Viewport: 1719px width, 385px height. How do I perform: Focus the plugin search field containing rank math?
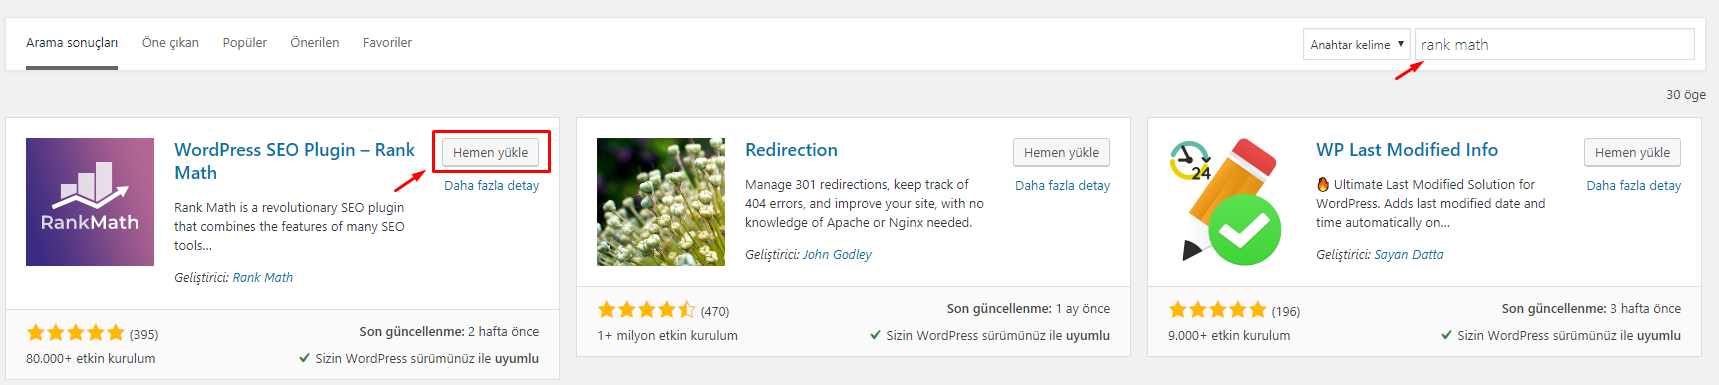pyautogui.click(x=1555, y=44)
